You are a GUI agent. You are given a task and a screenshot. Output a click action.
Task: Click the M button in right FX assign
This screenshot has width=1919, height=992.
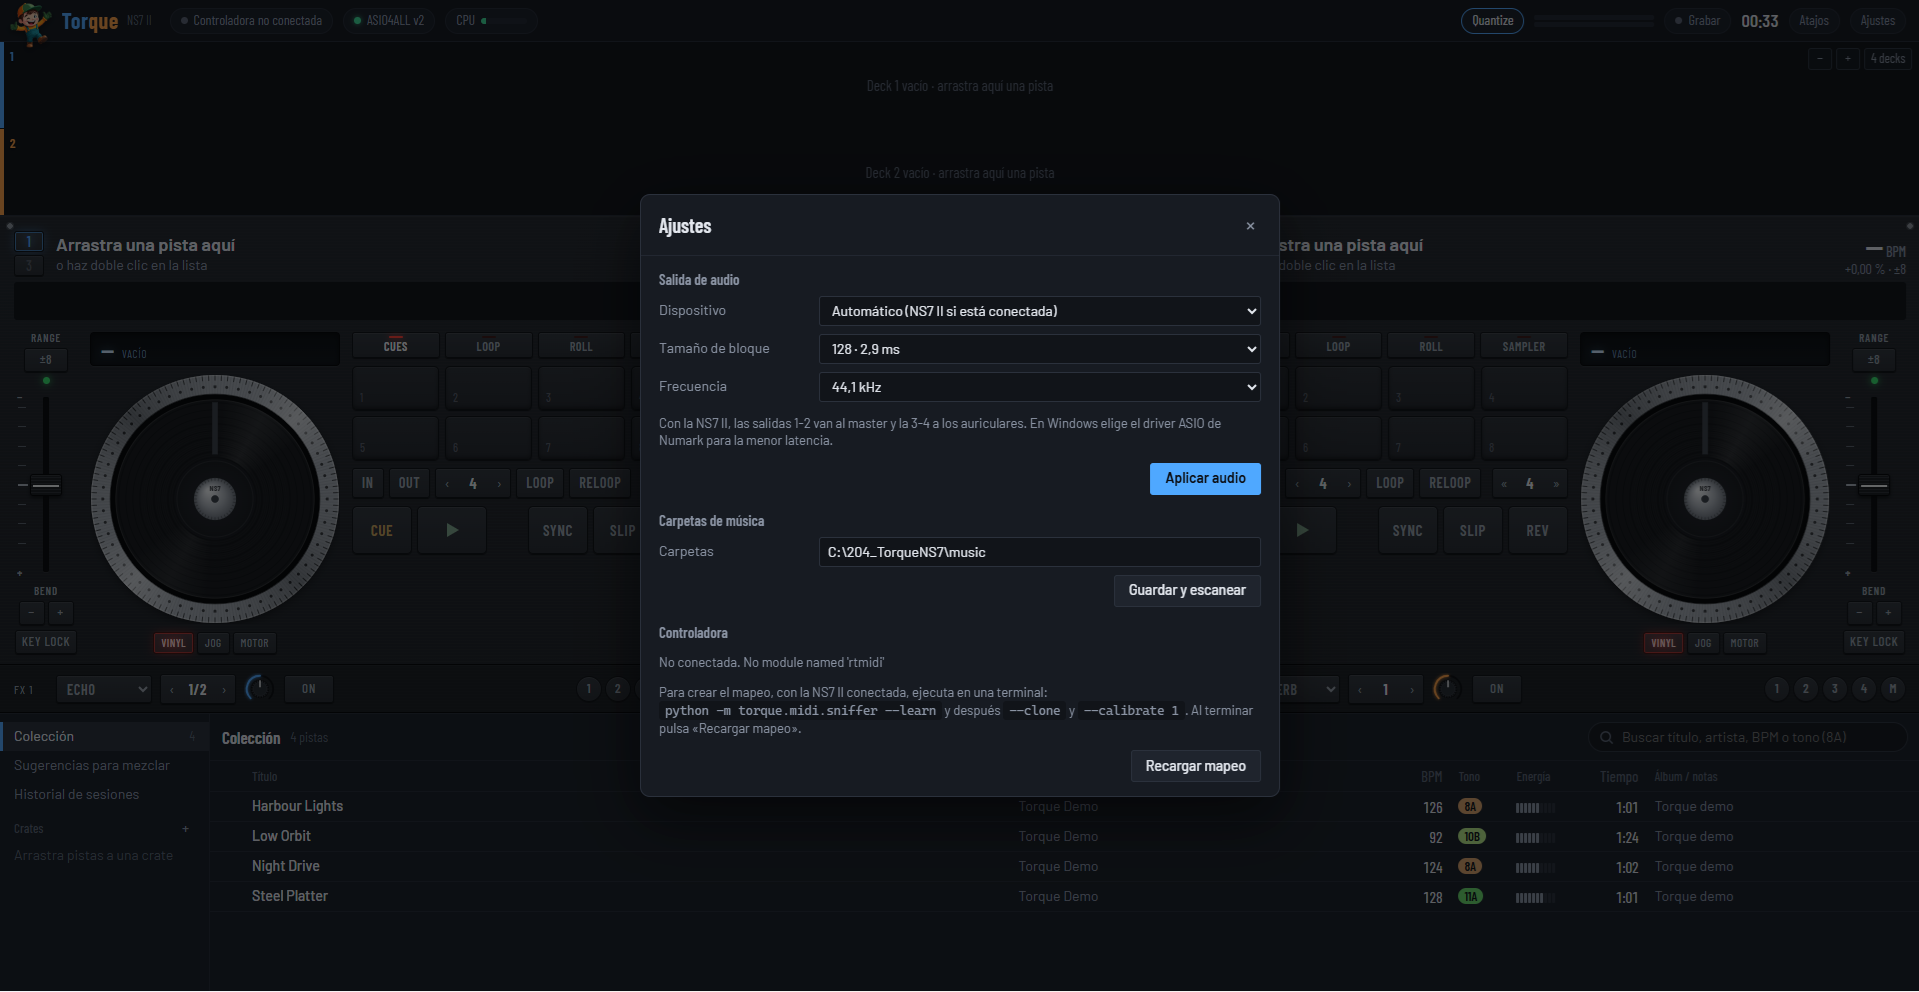(1892, 688)
